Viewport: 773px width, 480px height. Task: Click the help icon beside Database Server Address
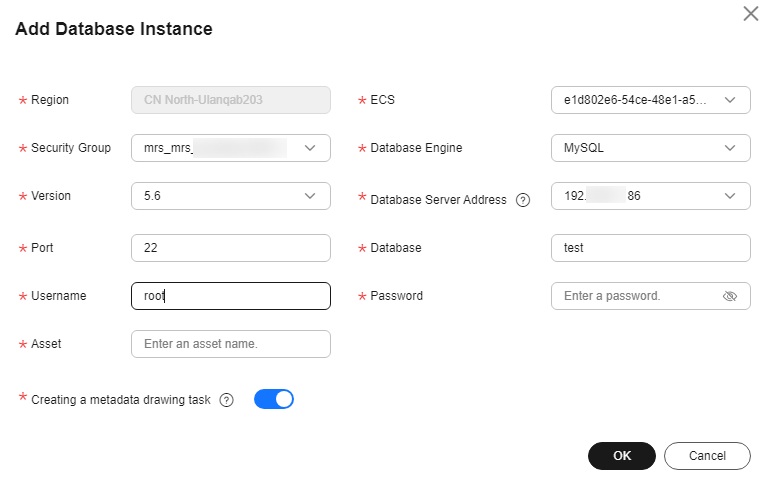[522, 200]
